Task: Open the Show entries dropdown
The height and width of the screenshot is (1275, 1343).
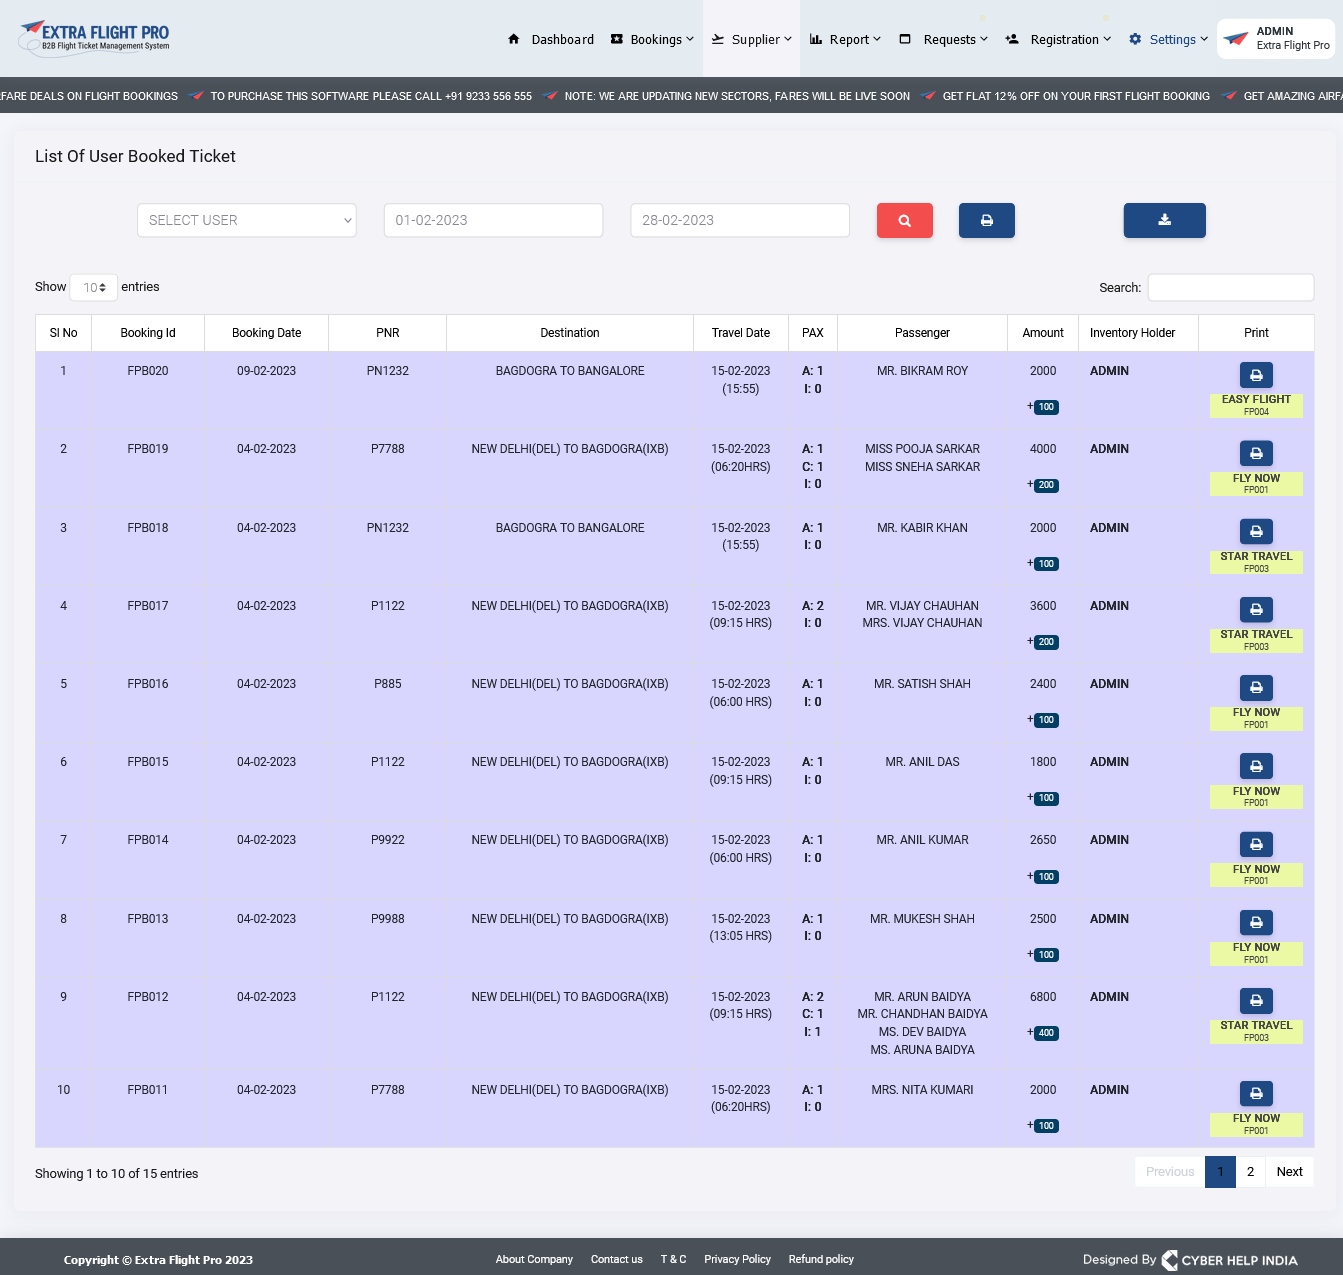Action: pos(93,287)
